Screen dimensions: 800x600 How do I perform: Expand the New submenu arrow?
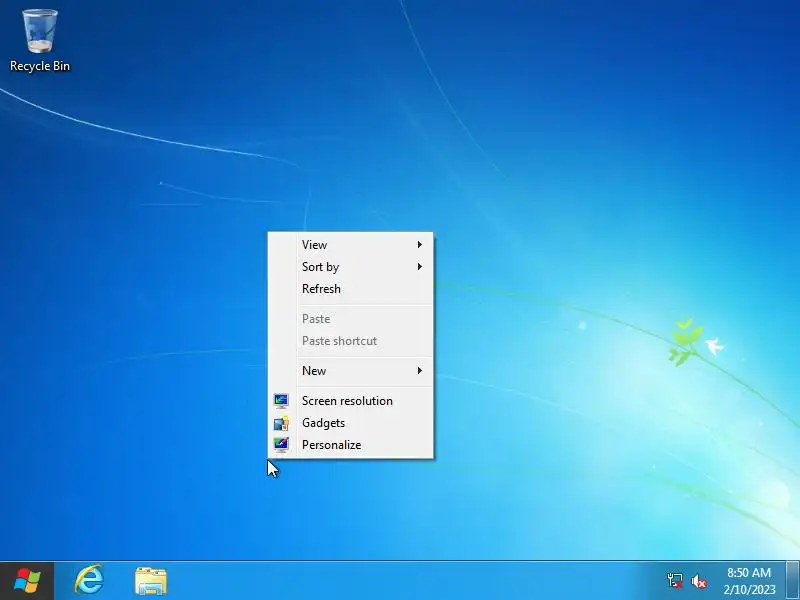[x=419, y=370]
